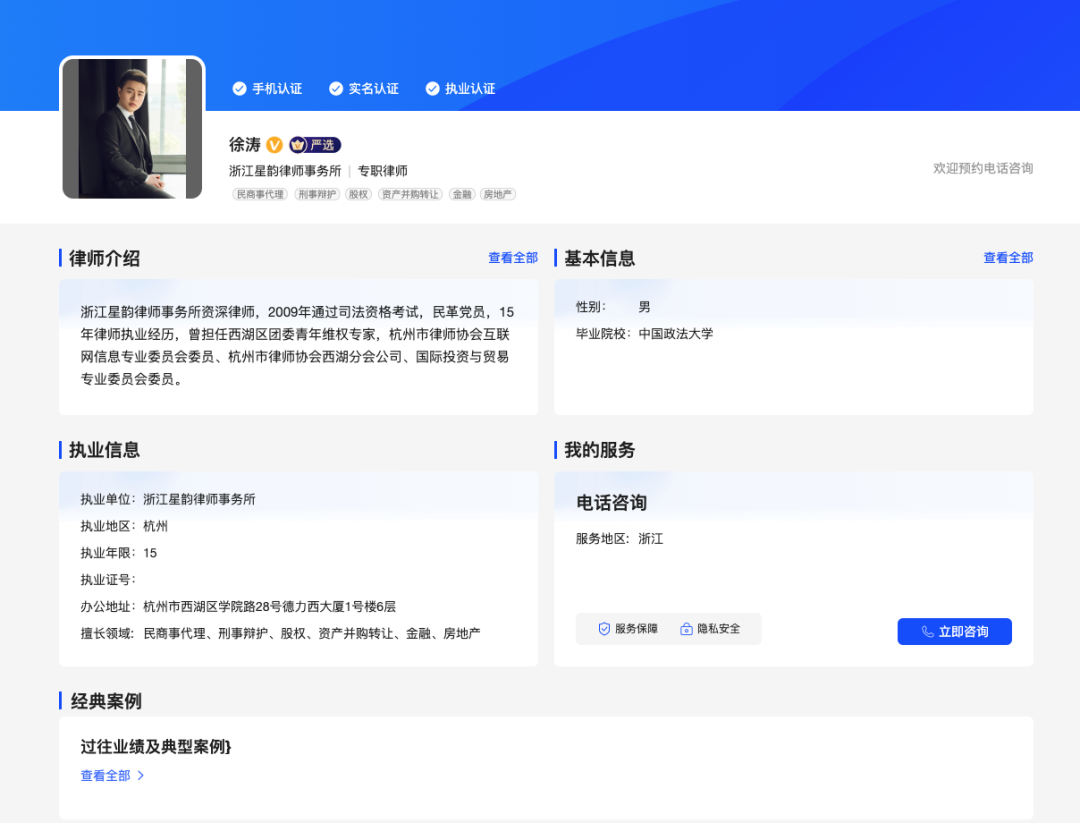
Task: Expand 查看全部 in 基本信息 section
Action: (1007, 258)
